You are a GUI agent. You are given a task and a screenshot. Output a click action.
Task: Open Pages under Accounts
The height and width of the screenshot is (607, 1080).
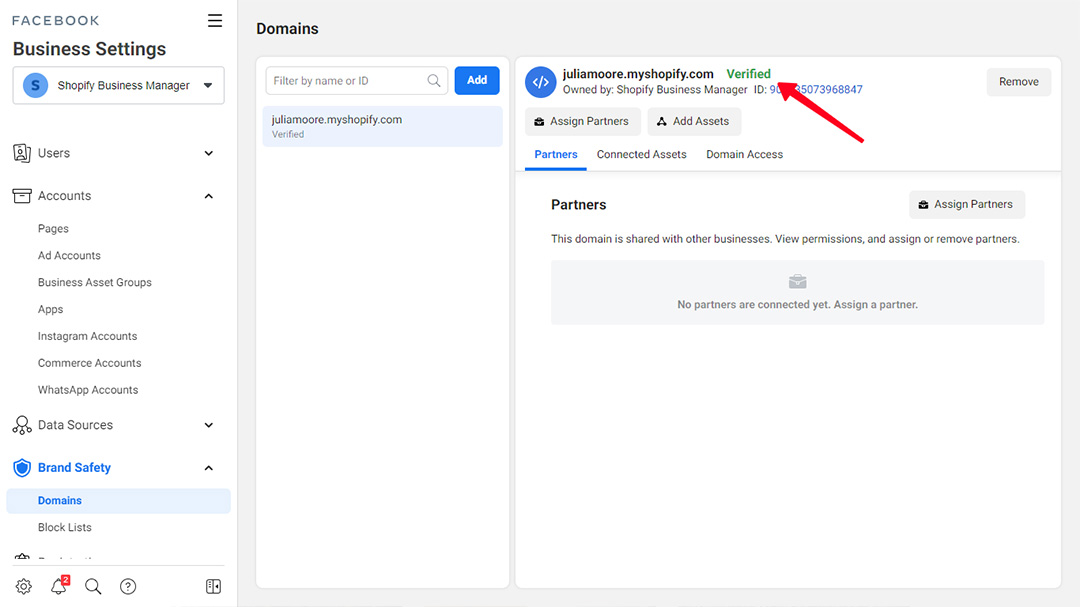53,229
